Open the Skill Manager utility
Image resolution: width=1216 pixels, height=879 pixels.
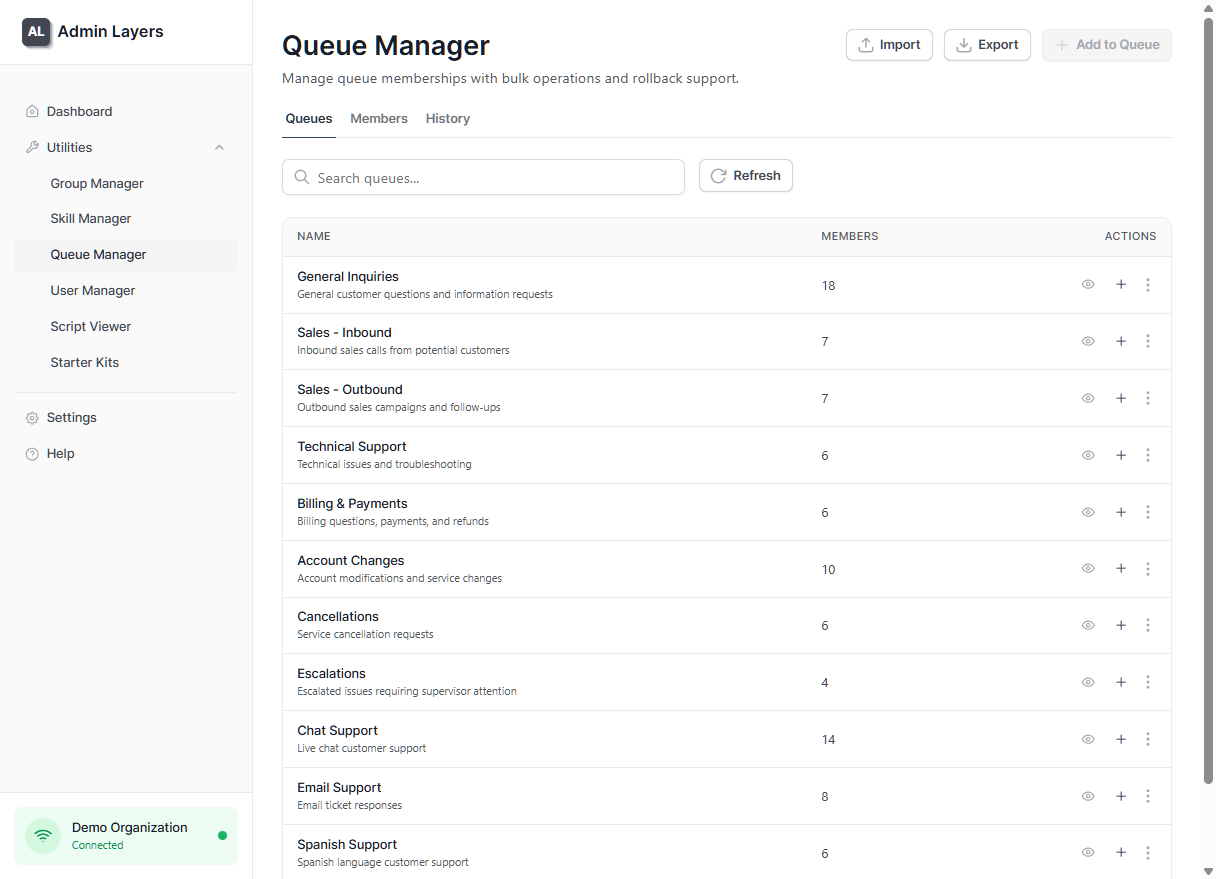(x=90, y=218)
